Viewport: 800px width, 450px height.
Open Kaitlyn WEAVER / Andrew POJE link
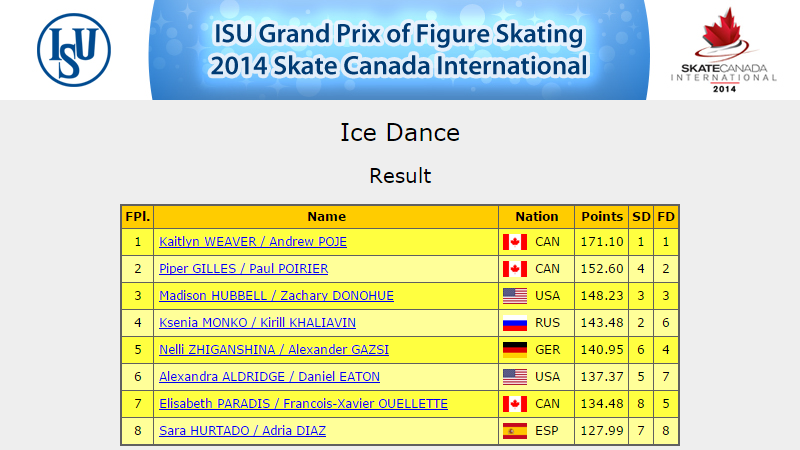(253, 242)
